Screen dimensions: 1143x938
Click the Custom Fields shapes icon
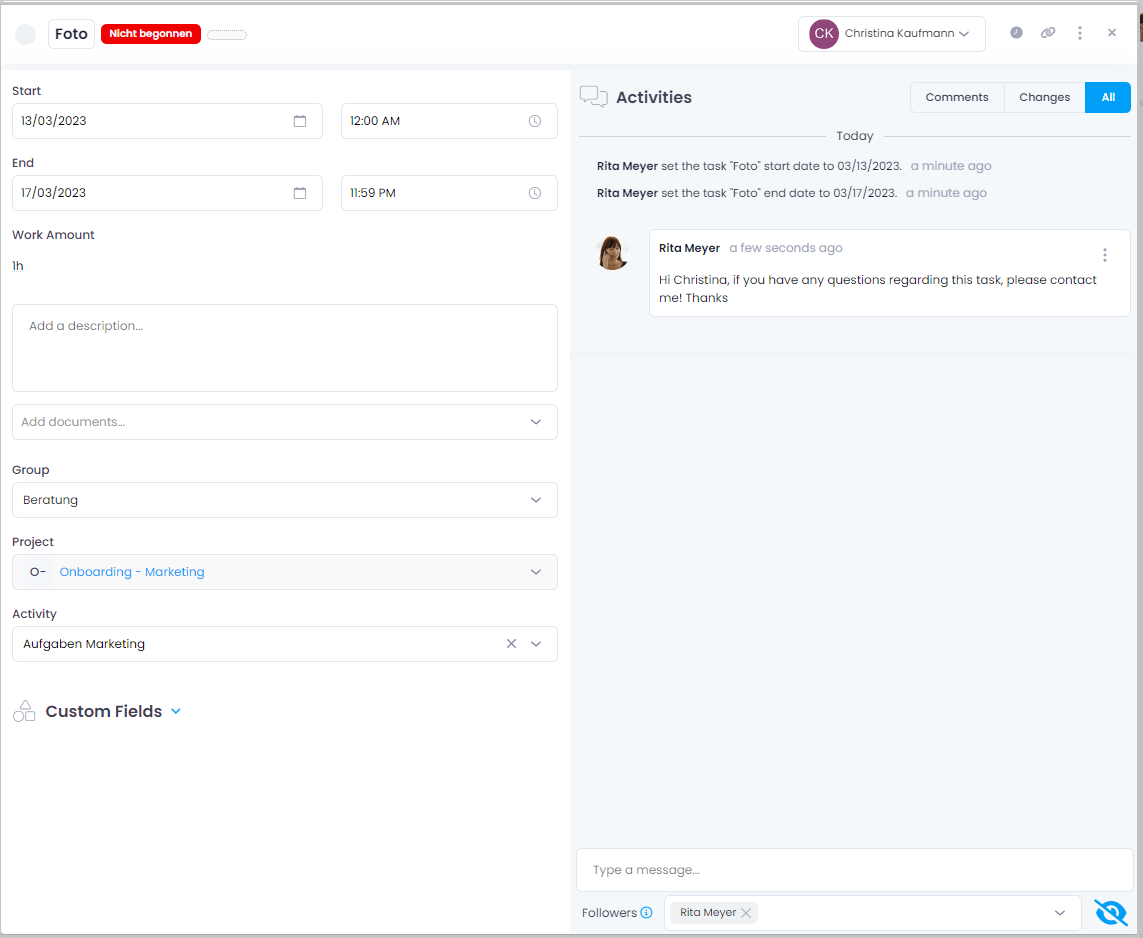coord(24,711)
